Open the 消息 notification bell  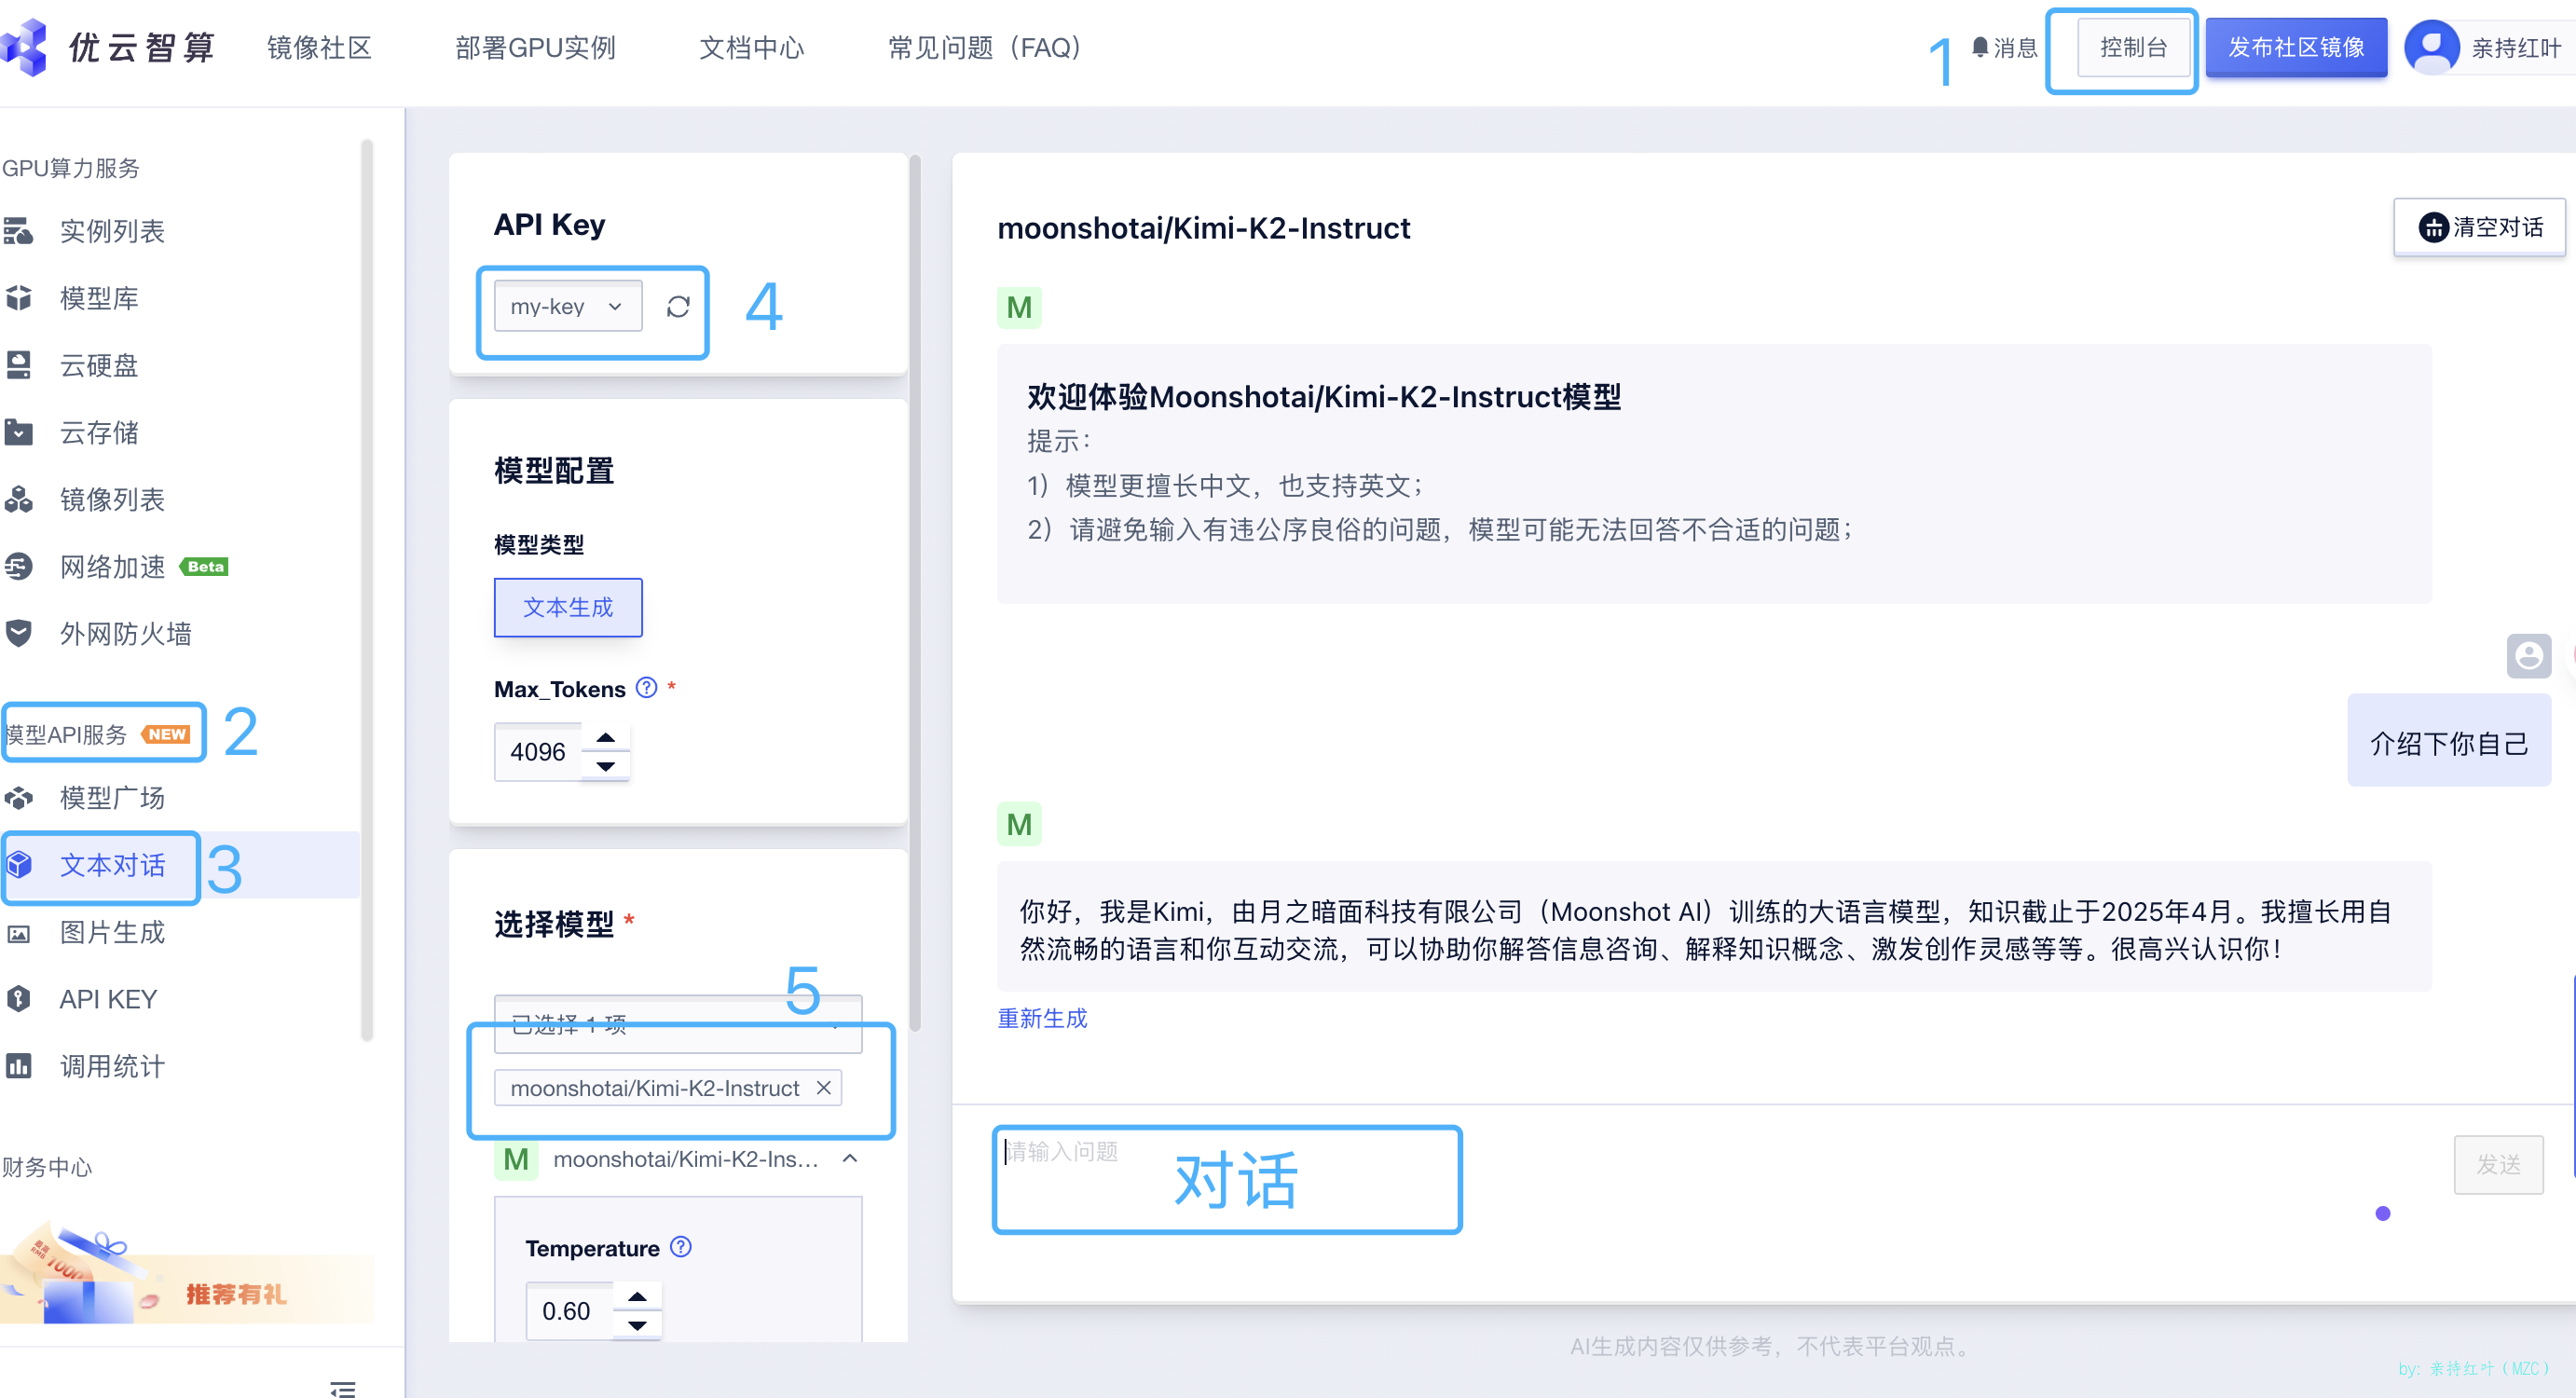[2004, 47]
